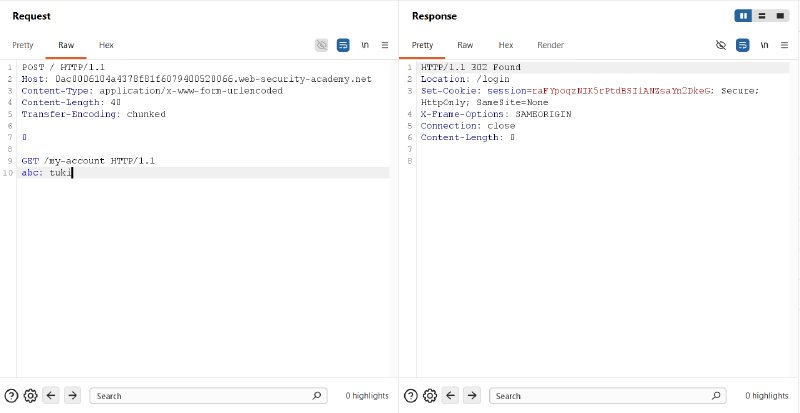800x413 pixels.
Task: Toggle show newlines \n in Request panel
Action: (x=365, y=45)
